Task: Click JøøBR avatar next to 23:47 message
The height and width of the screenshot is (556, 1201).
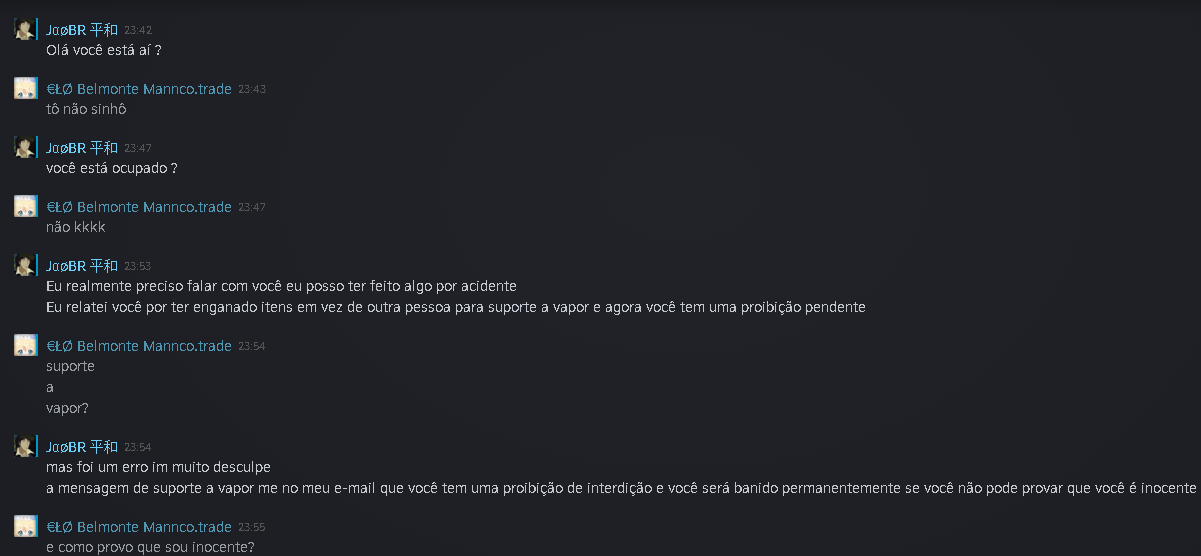Action: tap(25, 147)
